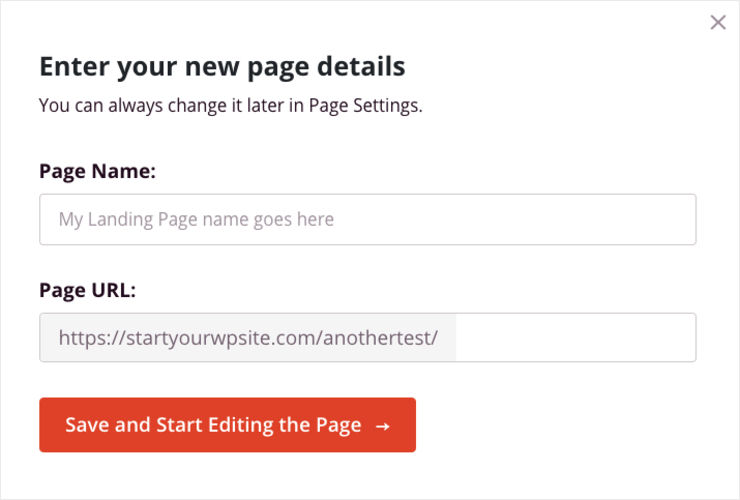Screen dimensions: 740x500
Task: Click the word 'Save' on the red button
Action: coord(87,425)
